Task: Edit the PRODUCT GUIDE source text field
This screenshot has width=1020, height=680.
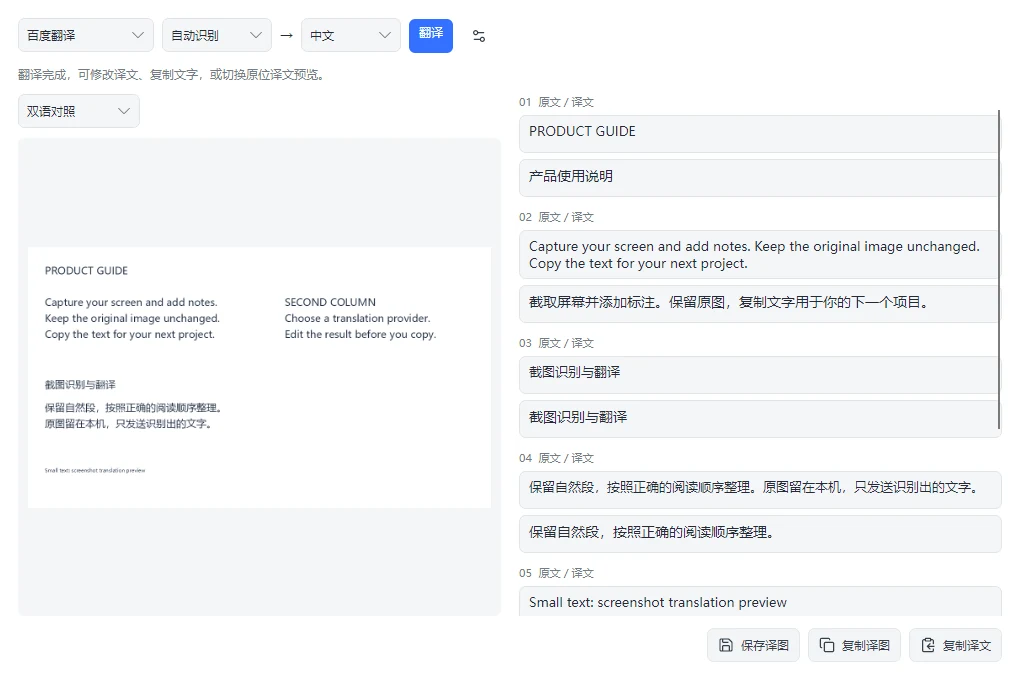Action: click(x=758, y=134)
